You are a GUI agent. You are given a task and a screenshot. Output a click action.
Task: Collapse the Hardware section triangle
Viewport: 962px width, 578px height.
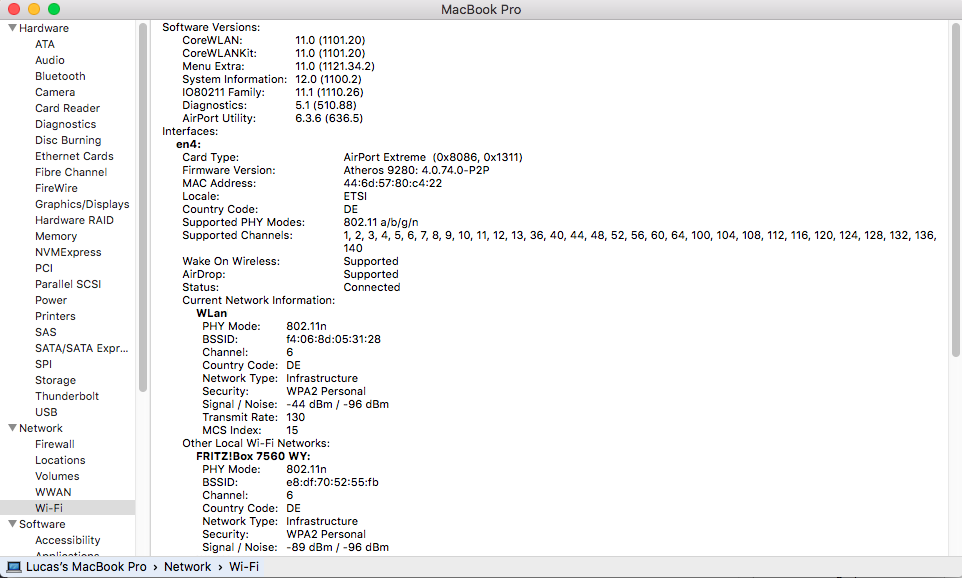pos(12,28)
